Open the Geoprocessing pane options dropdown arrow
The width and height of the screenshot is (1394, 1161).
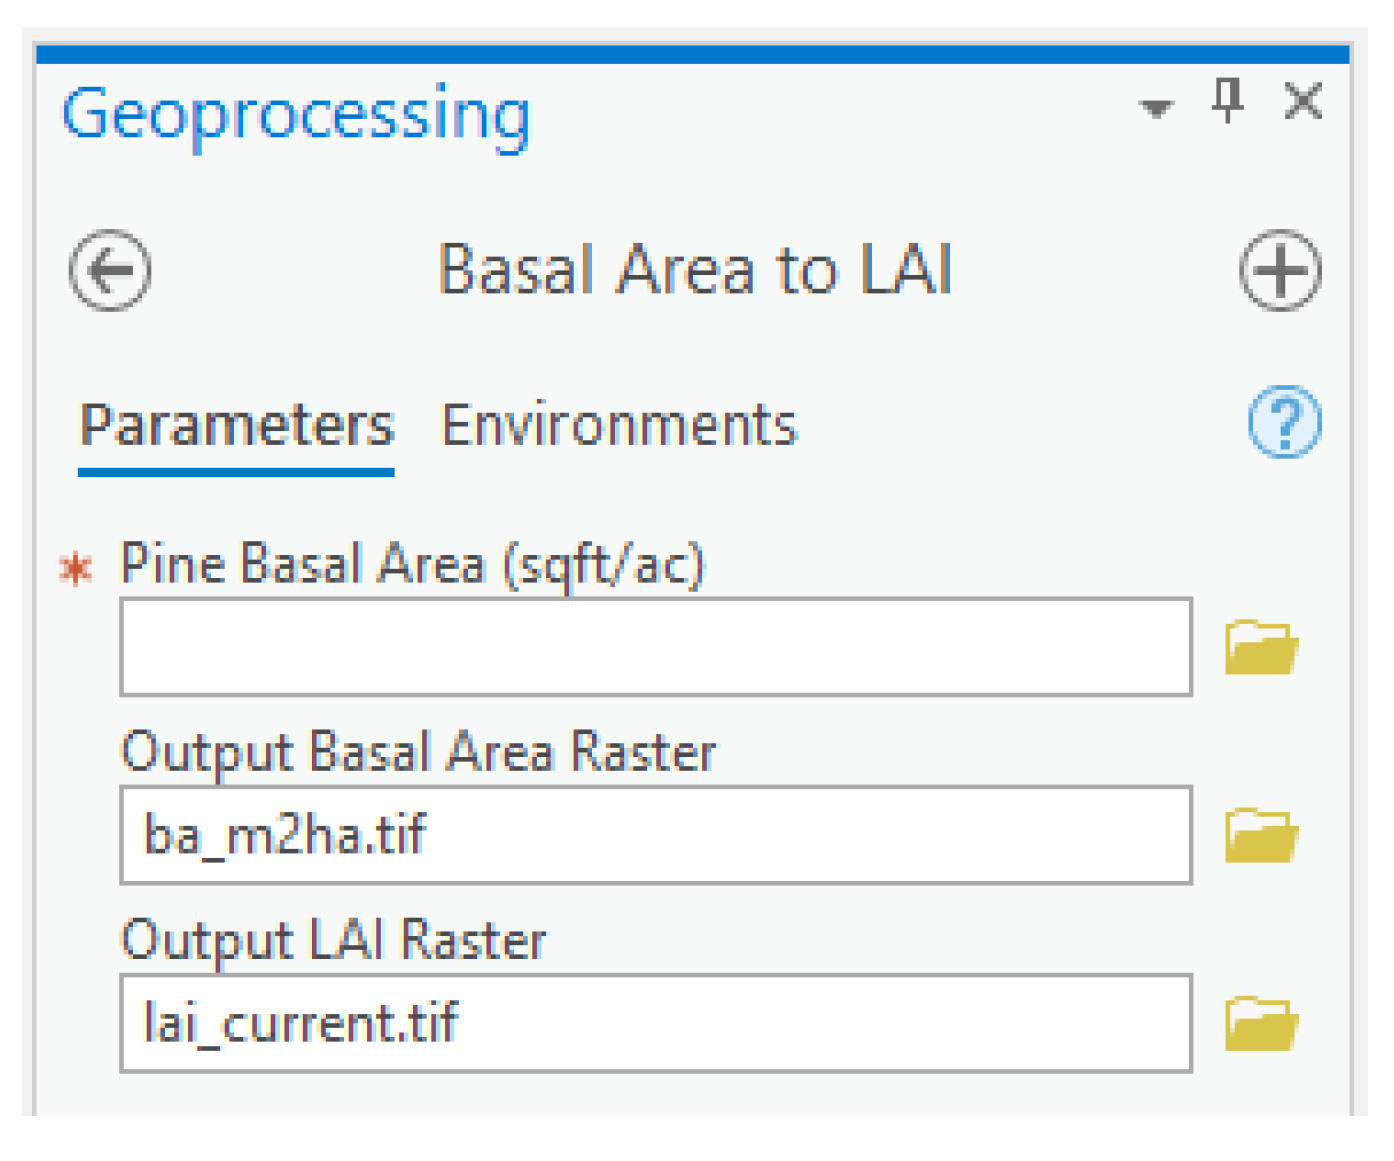[x=1156, y=107]
